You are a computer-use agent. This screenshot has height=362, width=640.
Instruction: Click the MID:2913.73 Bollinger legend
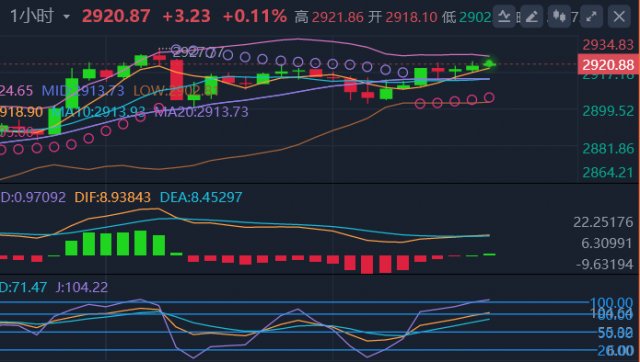[83, 91]
